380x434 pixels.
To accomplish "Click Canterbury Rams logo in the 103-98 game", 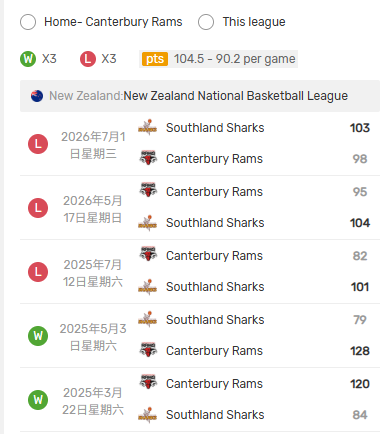I will (148, 158).
